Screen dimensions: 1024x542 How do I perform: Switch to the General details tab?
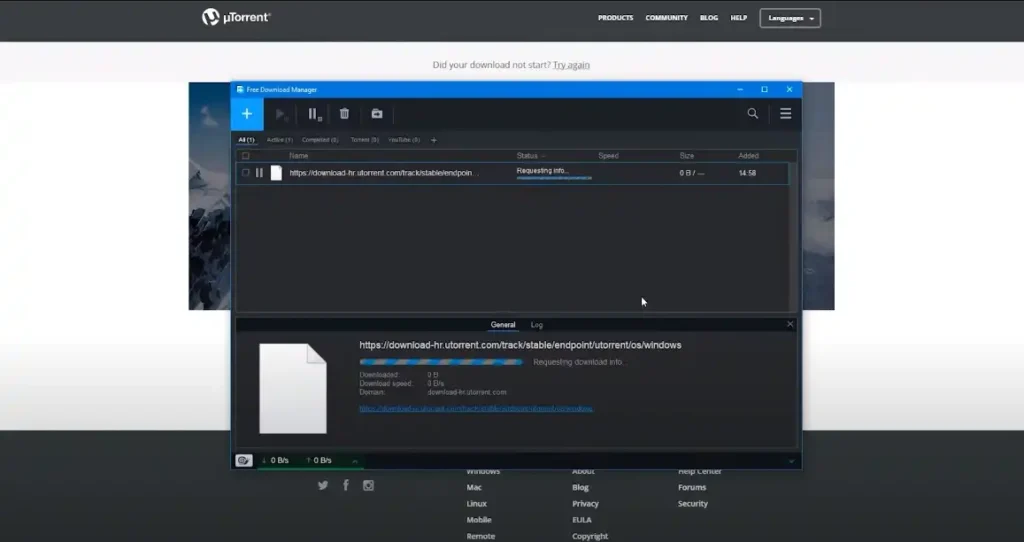point(503,325)
